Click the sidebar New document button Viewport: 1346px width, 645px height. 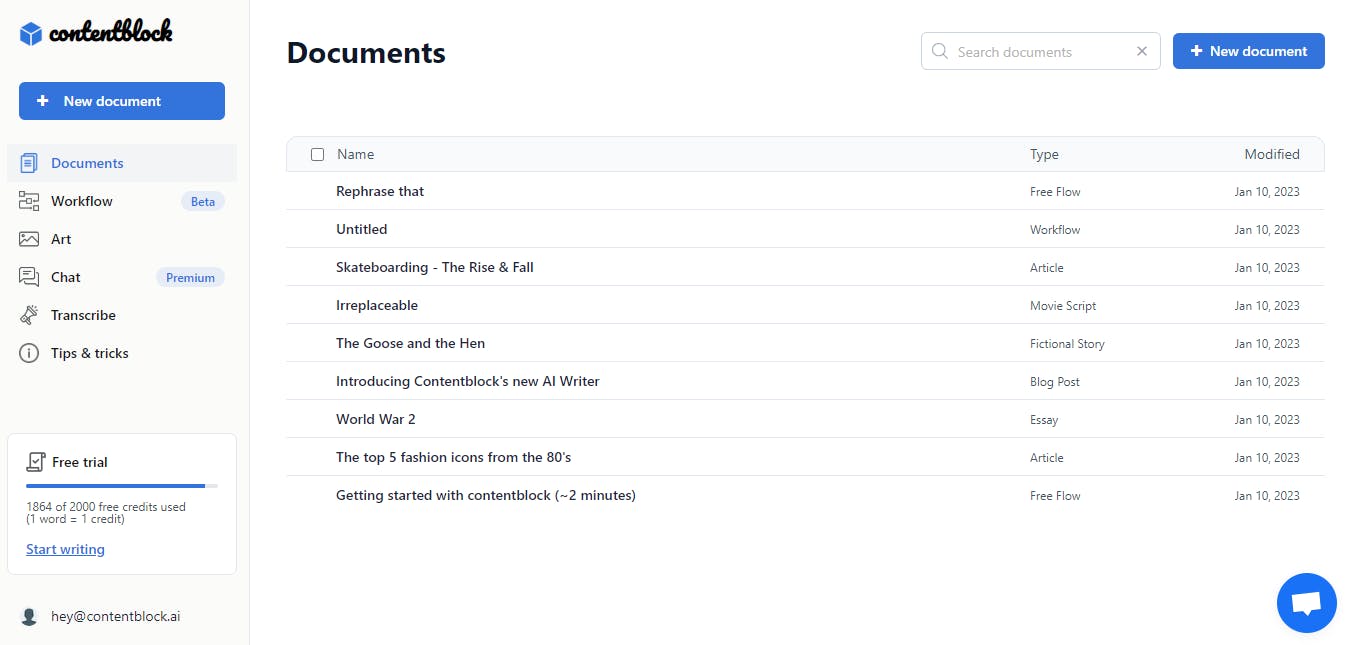point(122,101)
